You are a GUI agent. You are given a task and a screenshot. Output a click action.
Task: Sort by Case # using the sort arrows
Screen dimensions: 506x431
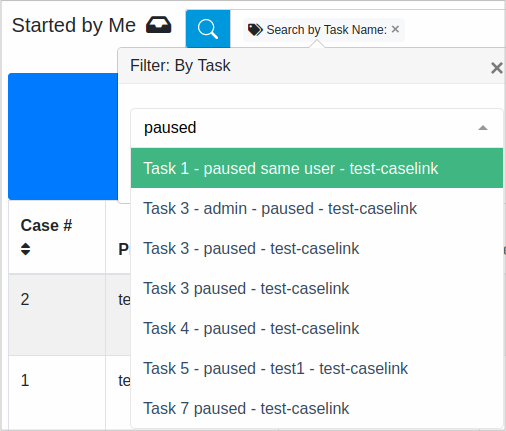pyautogui.click(x=25, y=249)
